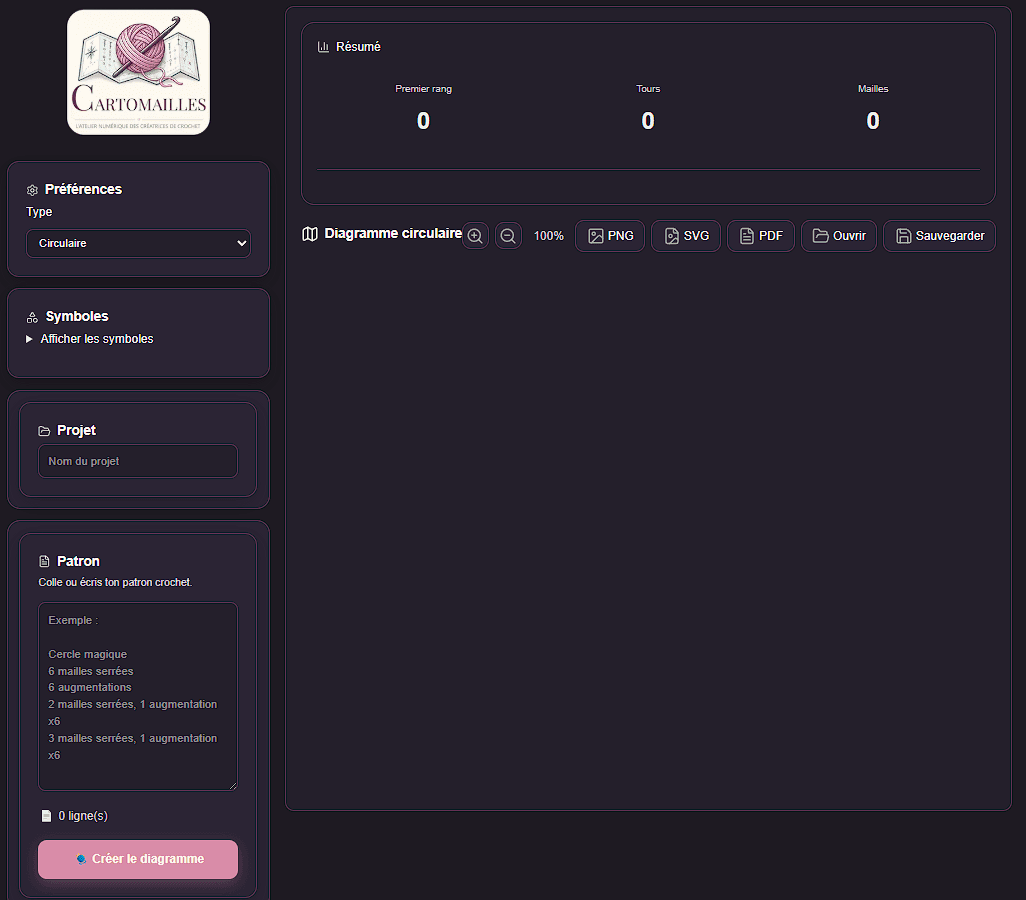Screen dimensions: 1026x900
Task: Click the Créer le diagramme button
Action: [x=138, y=859]
